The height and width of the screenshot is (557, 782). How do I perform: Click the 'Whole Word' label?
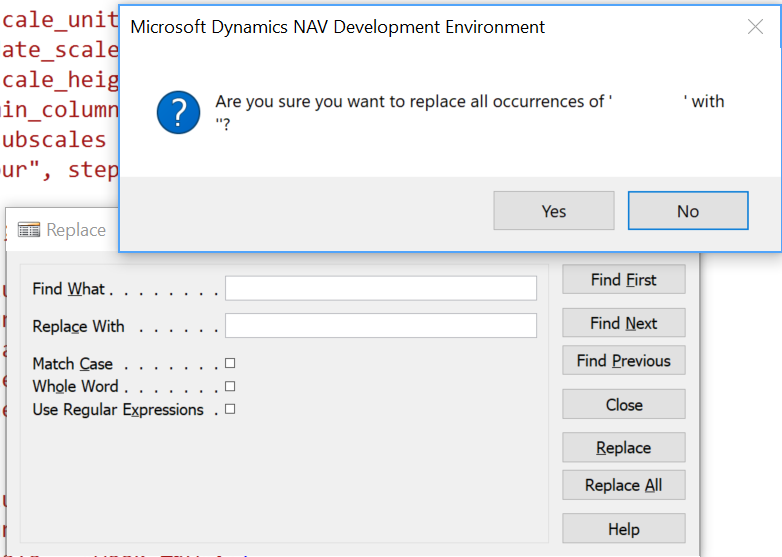(75, 386)
